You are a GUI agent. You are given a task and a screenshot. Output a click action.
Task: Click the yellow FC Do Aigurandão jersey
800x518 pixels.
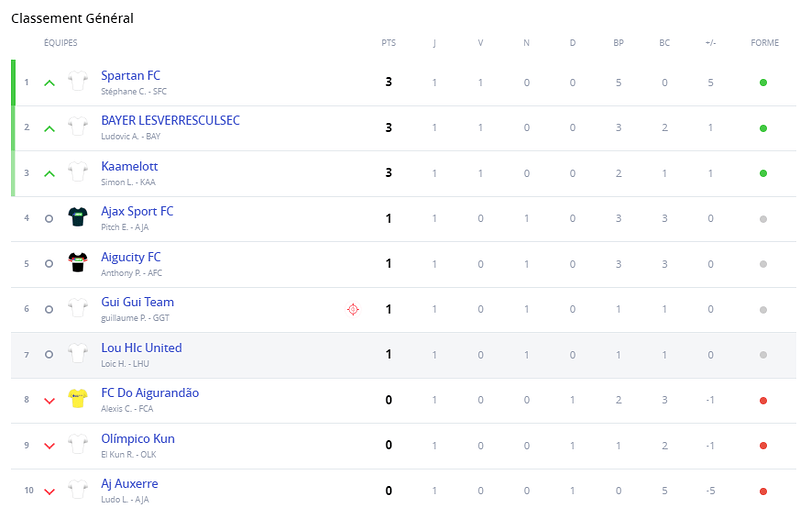tap(78, 398)
